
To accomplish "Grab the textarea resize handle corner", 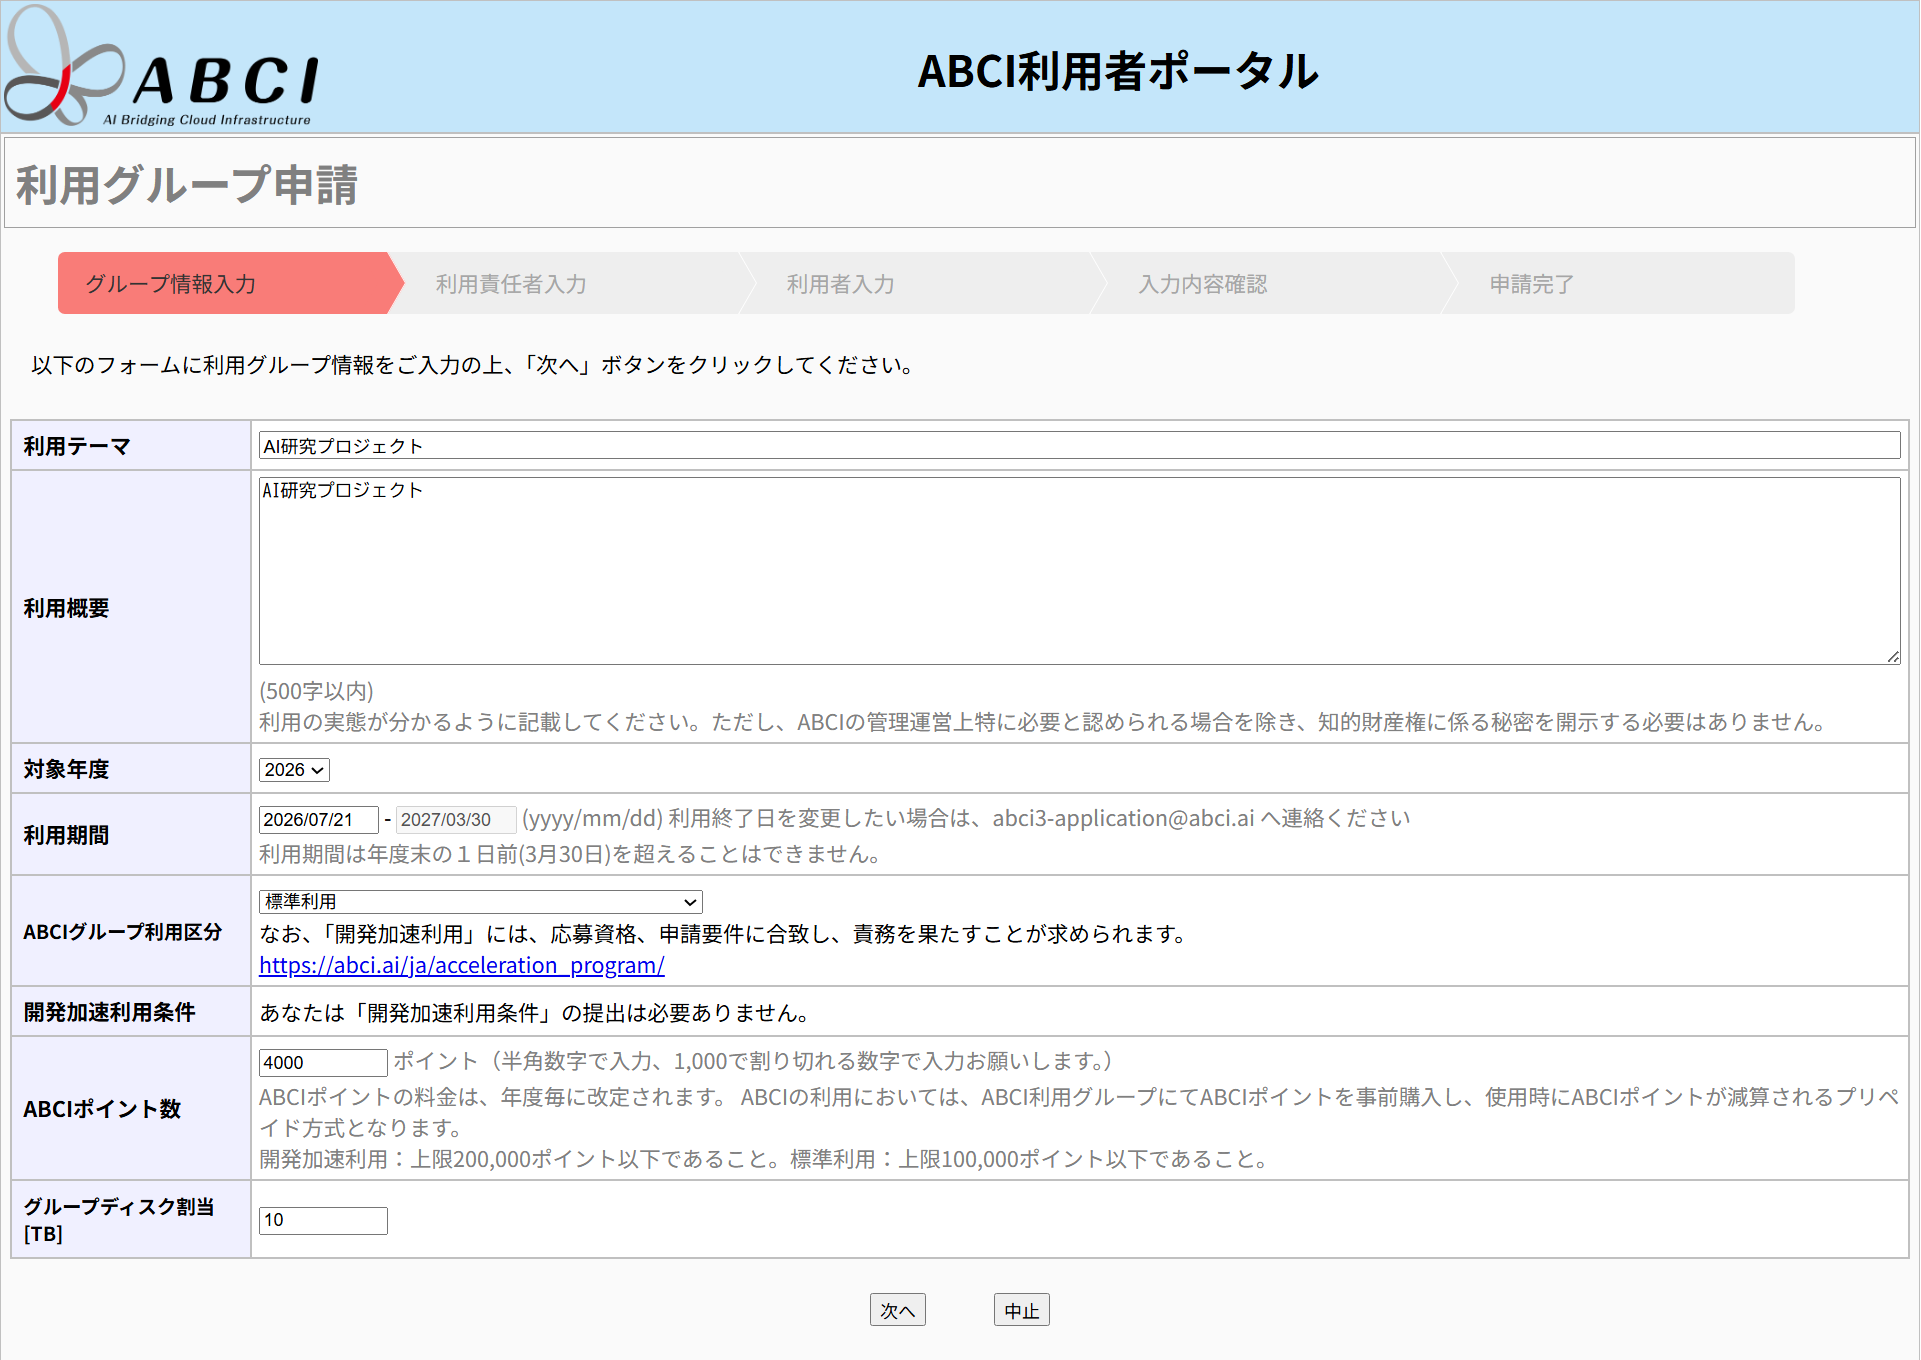I will tap(1893, 657).
